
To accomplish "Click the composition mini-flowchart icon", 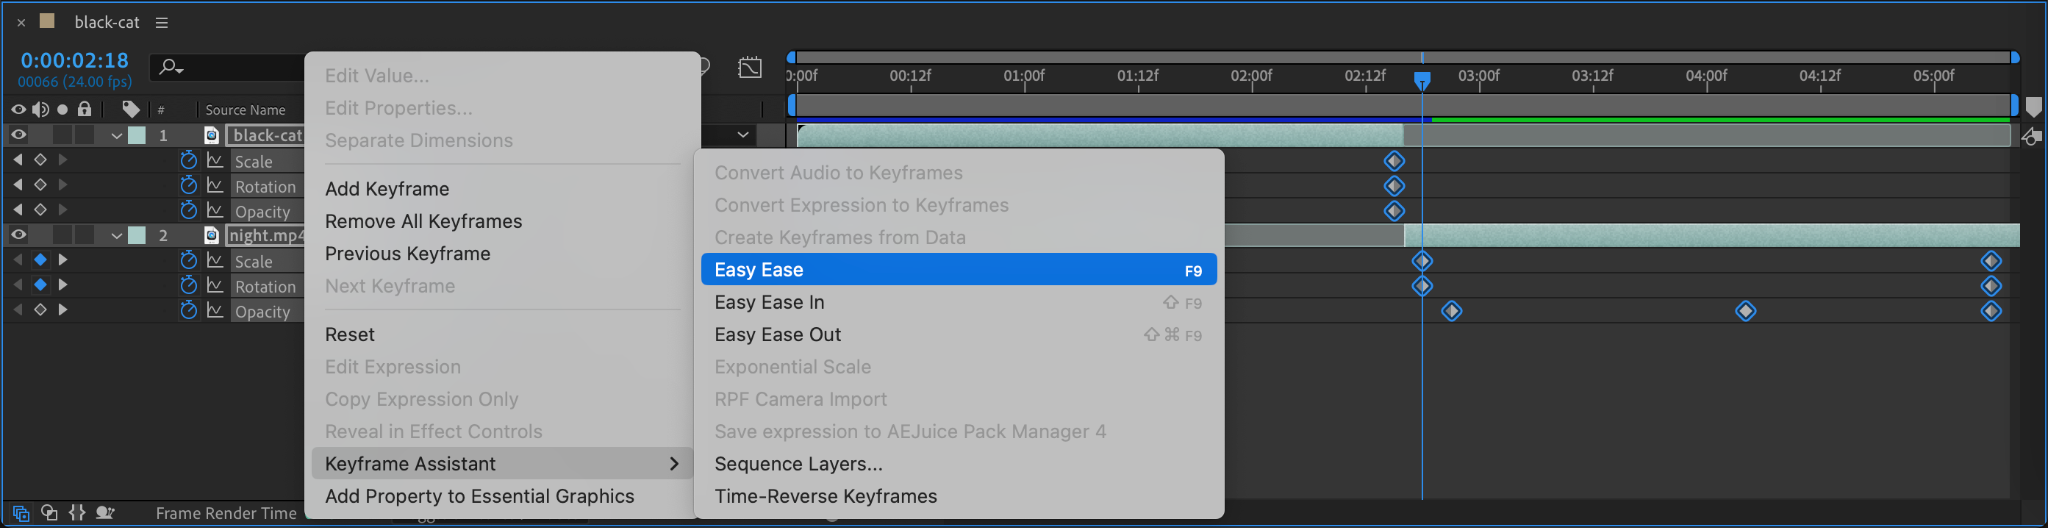I will [x=750, y=67].
